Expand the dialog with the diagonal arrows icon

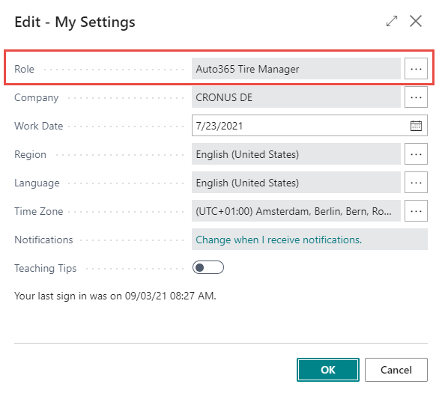tap(391, 21)
